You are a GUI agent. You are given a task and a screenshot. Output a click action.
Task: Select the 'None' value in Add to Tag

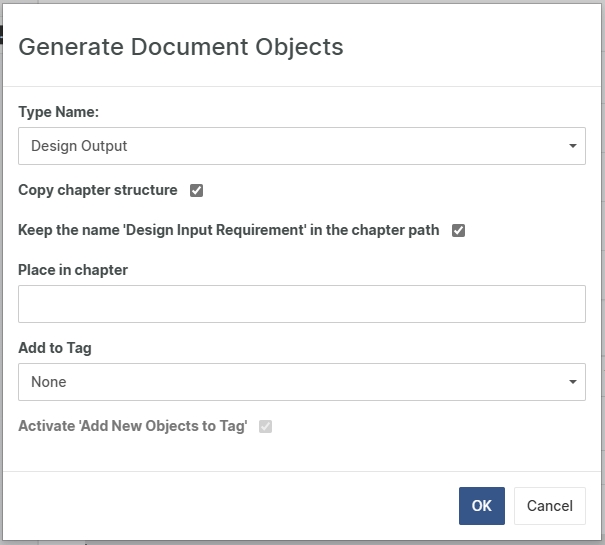[x=49, y=382]
